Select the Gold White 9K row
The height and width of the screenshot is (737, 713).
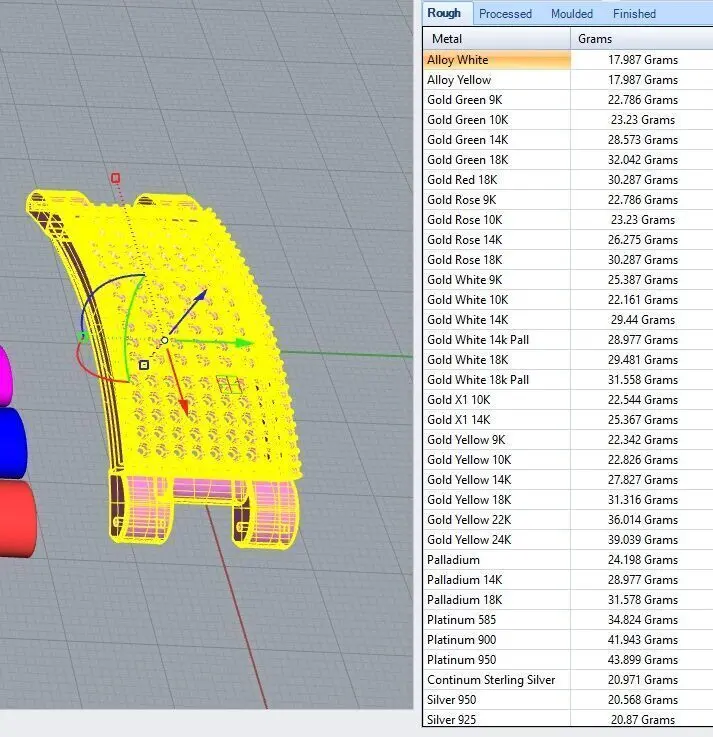568,280
